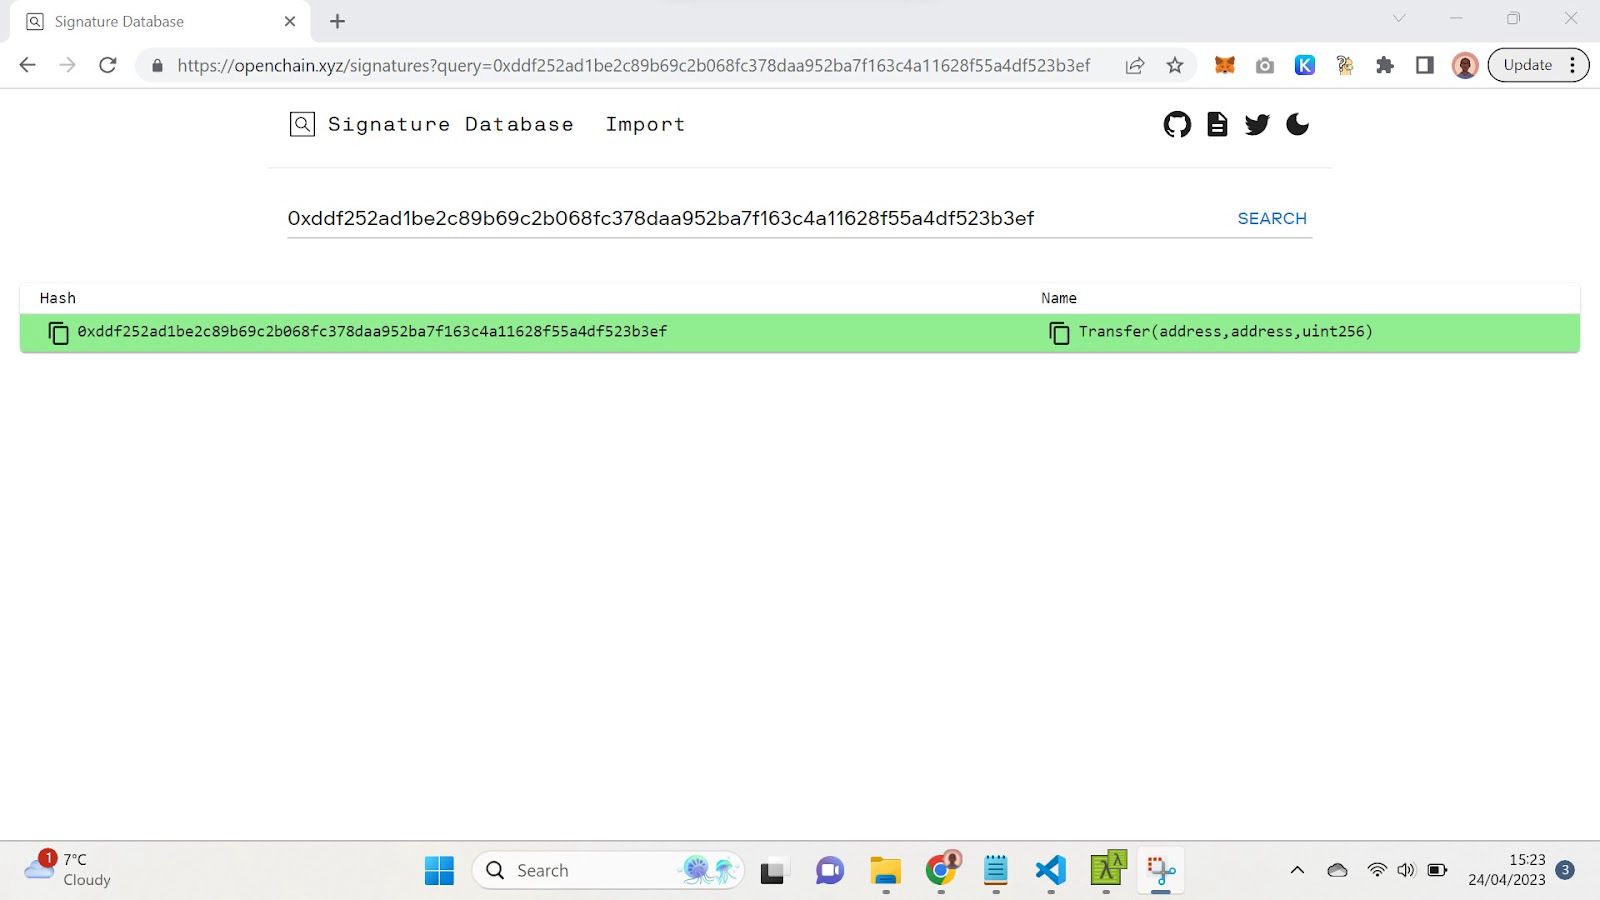
Task: Open the camera screenshot extension
Action: tap(1265, 66)
